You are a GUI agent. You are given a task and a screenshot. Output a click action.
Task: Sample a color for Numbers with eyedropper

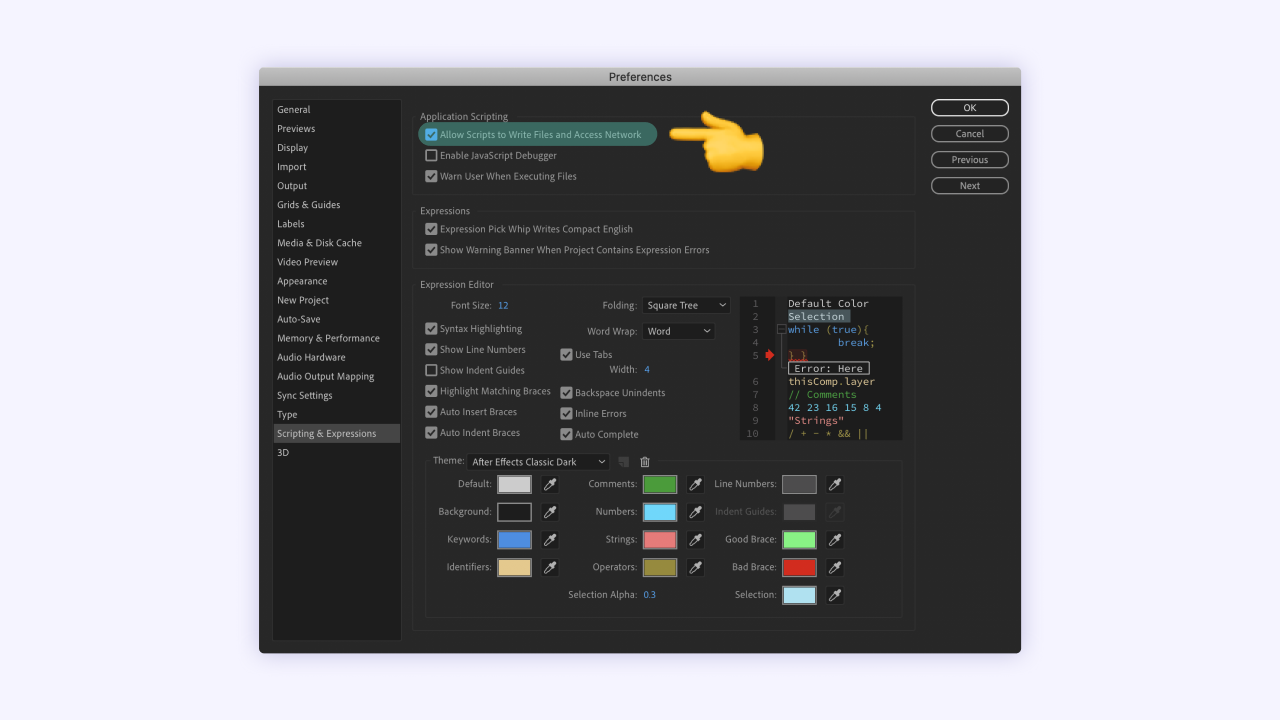coord(695,512)
